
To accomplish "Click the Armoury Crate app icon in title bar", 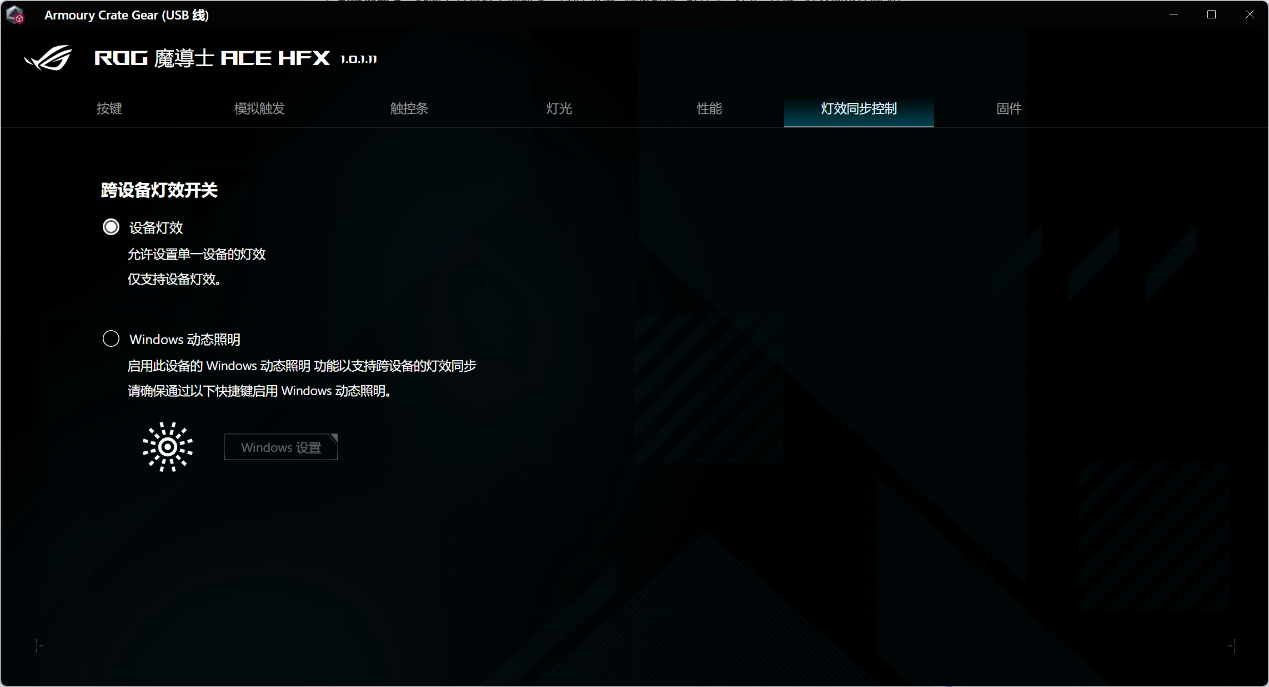I will (x=15, y=15).
